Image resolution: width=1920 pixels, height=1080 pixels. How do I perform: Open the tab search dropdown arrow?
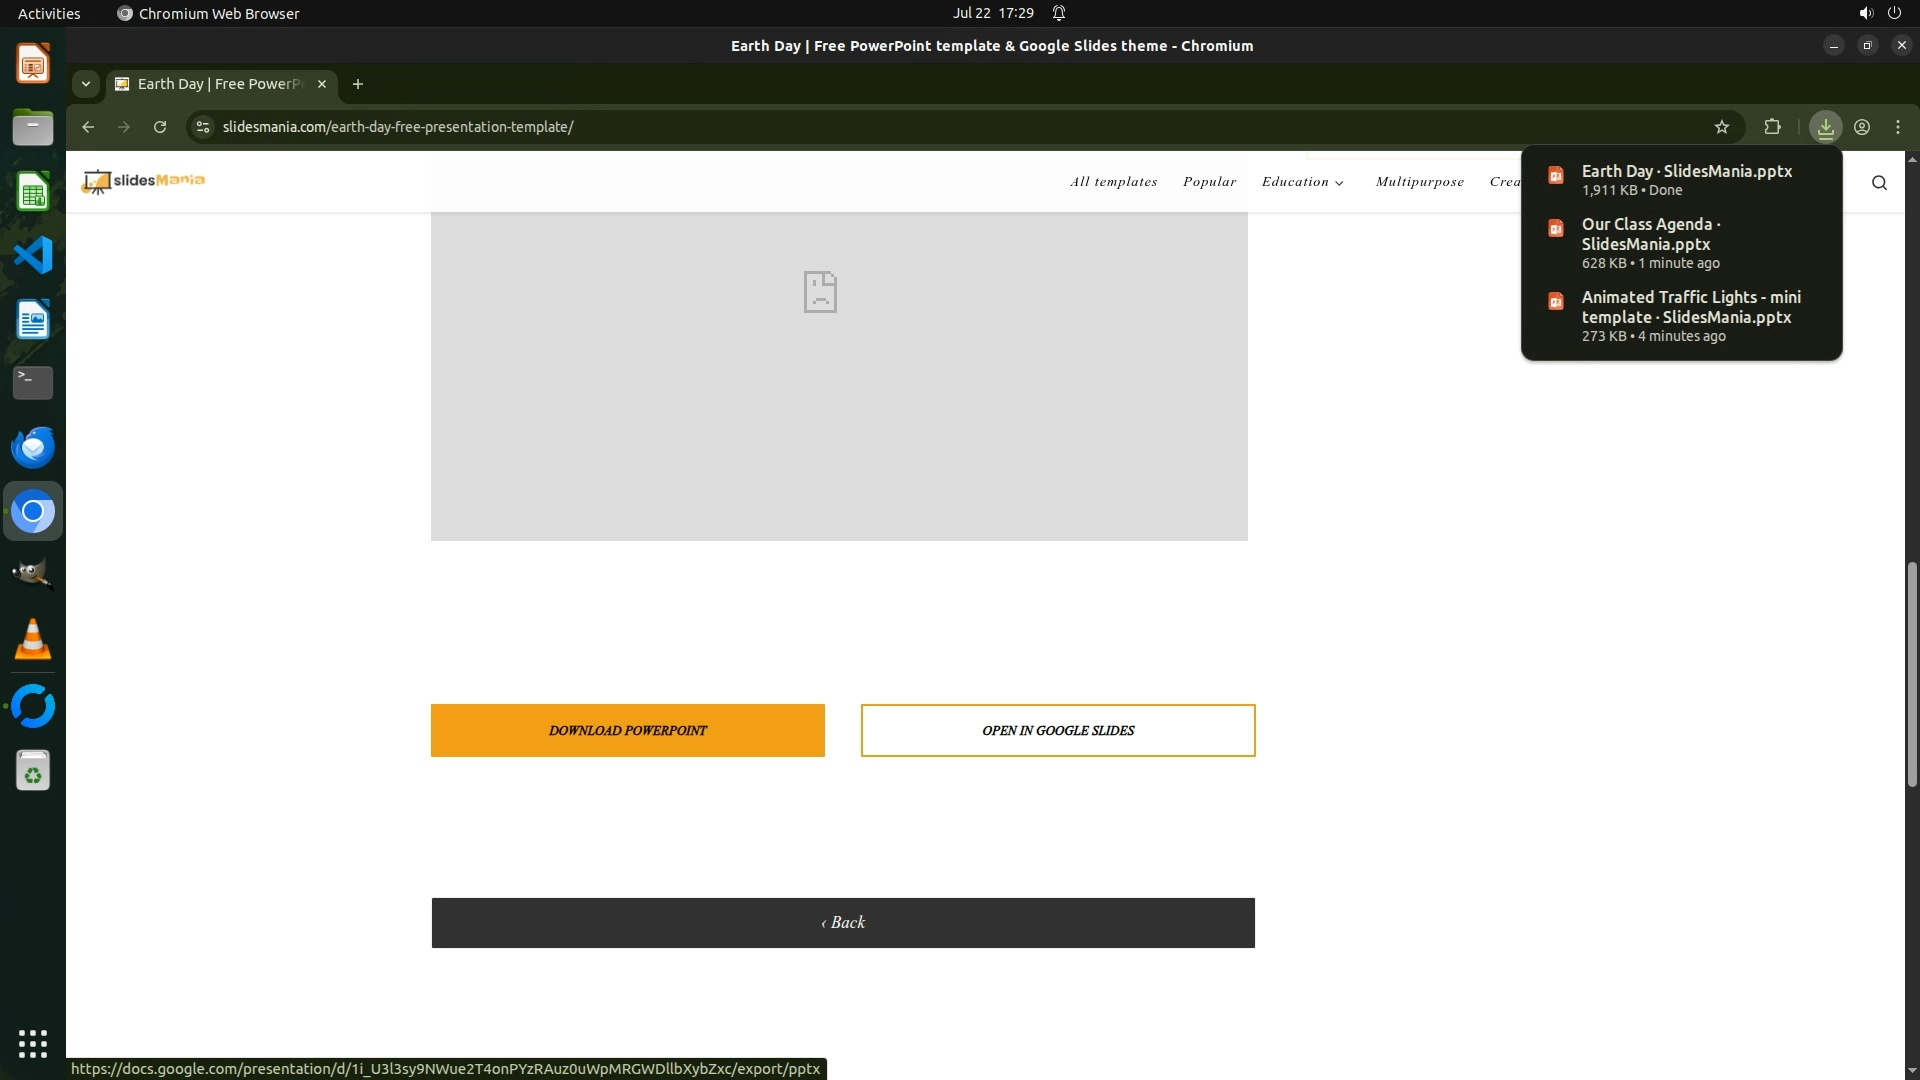86,84
